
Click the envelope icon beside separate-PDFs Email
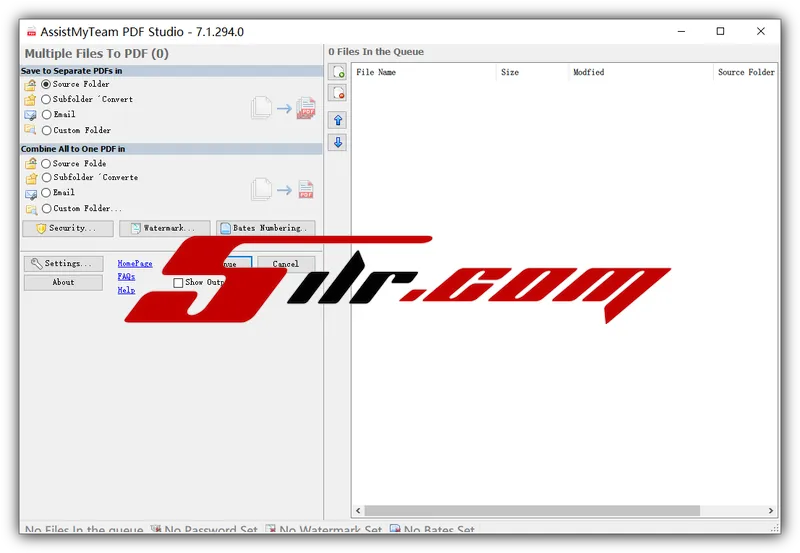31,115
